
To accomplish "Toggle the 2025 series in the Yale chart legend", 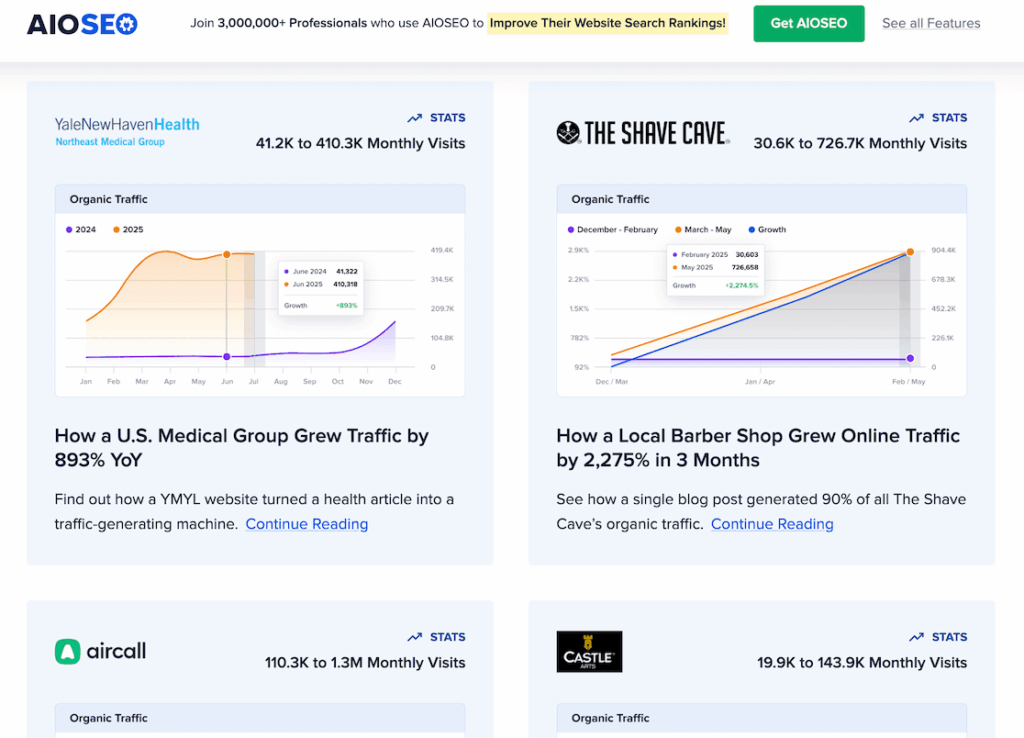I will click(x=130, y=228).
